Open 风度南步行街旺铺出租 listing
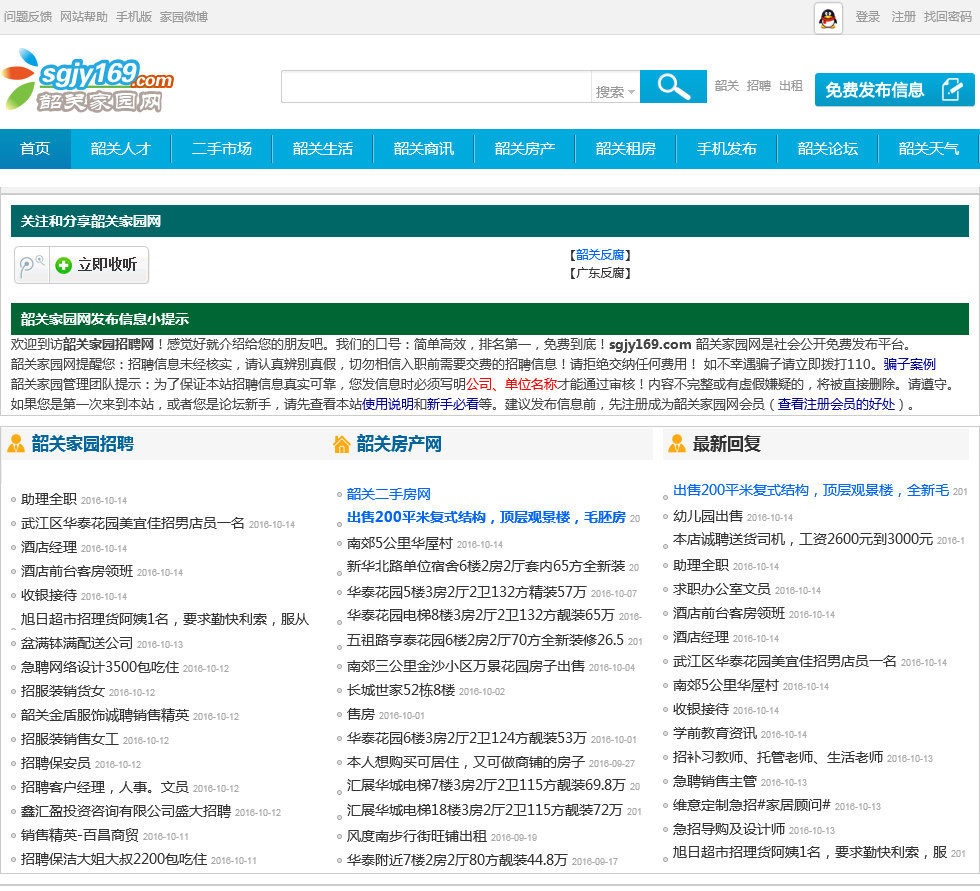The height and width of the screenshot is (891, 980). point(417,836)
